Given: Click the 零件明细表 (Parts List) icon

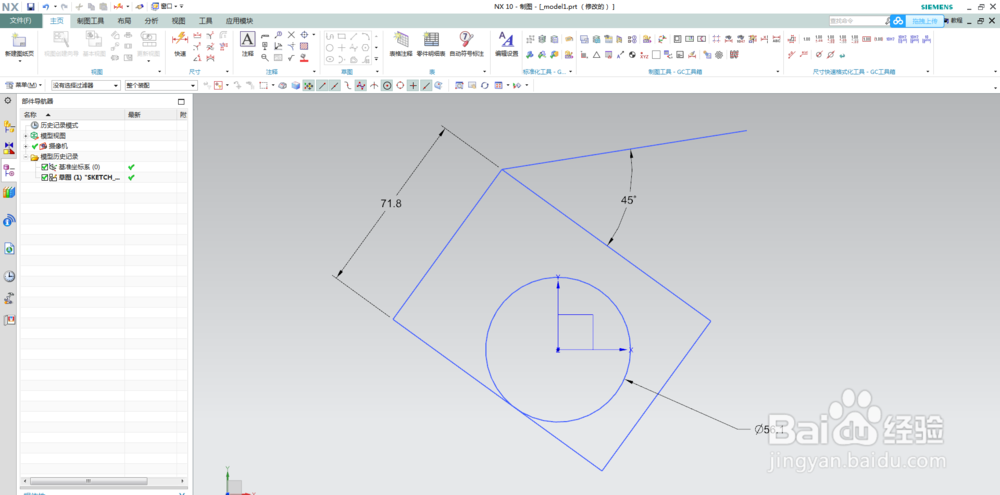Looking at the screenshot, I should coord(431,45).
